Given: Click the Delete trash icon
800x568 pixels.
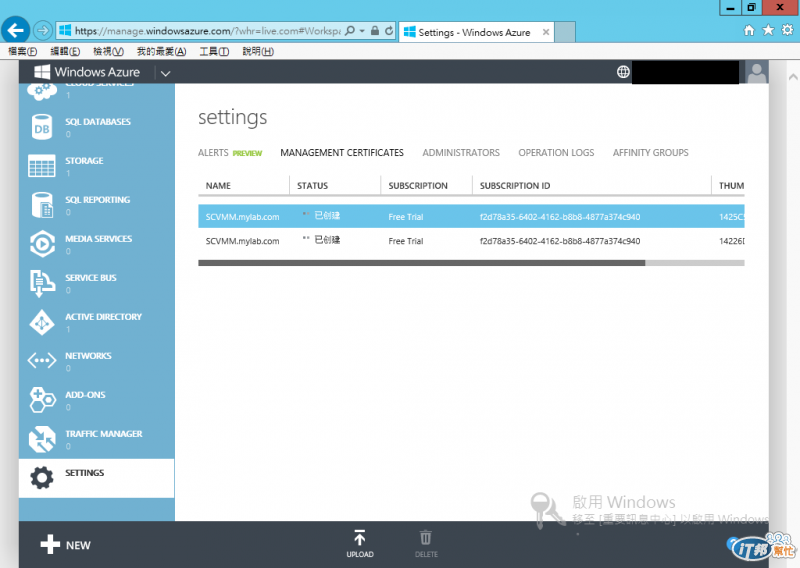Looking at the screenshot, I should (x=426, y=537).
